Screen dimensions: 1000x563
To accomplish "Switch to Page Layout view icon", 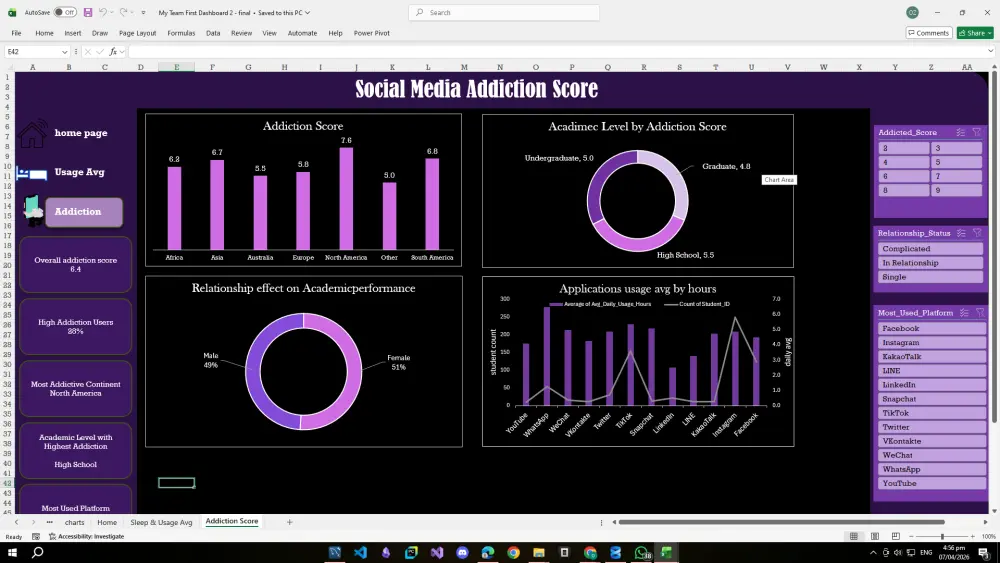I will click(875, 536).
